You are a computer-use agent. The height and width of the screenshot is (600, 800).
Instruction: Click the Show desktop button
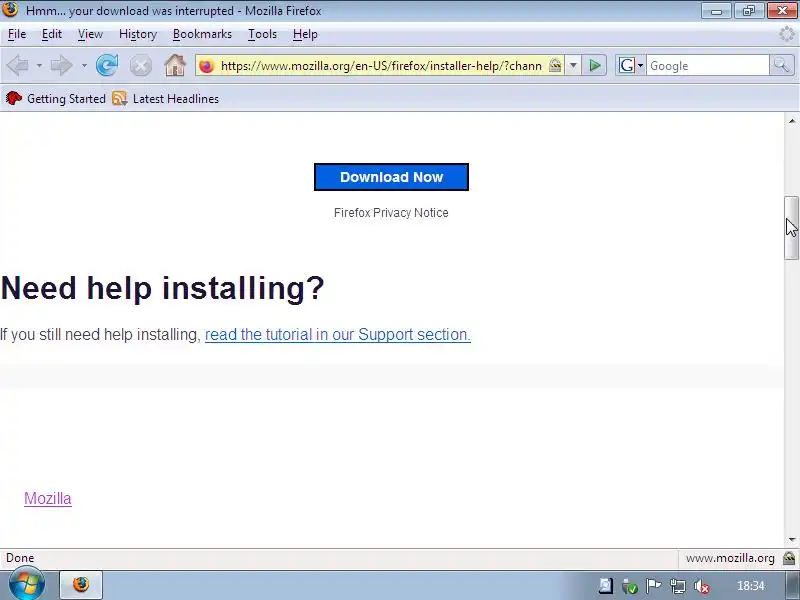[x=793, y=585]
